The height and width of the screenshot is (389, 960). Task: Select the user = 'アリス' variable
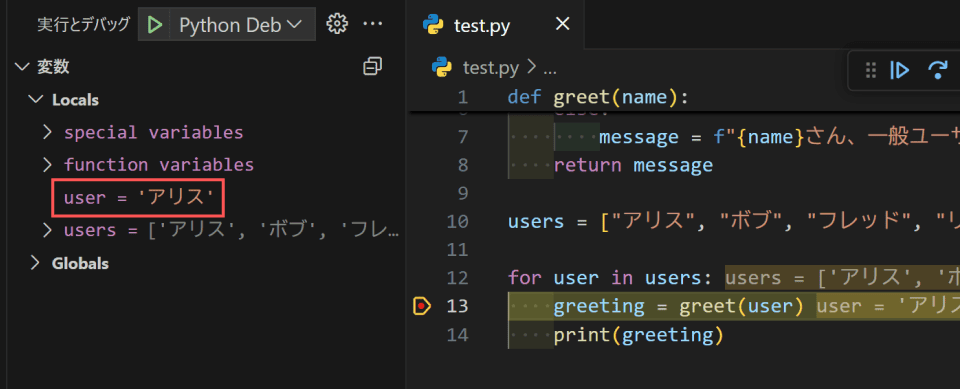(x=139, y=197)
